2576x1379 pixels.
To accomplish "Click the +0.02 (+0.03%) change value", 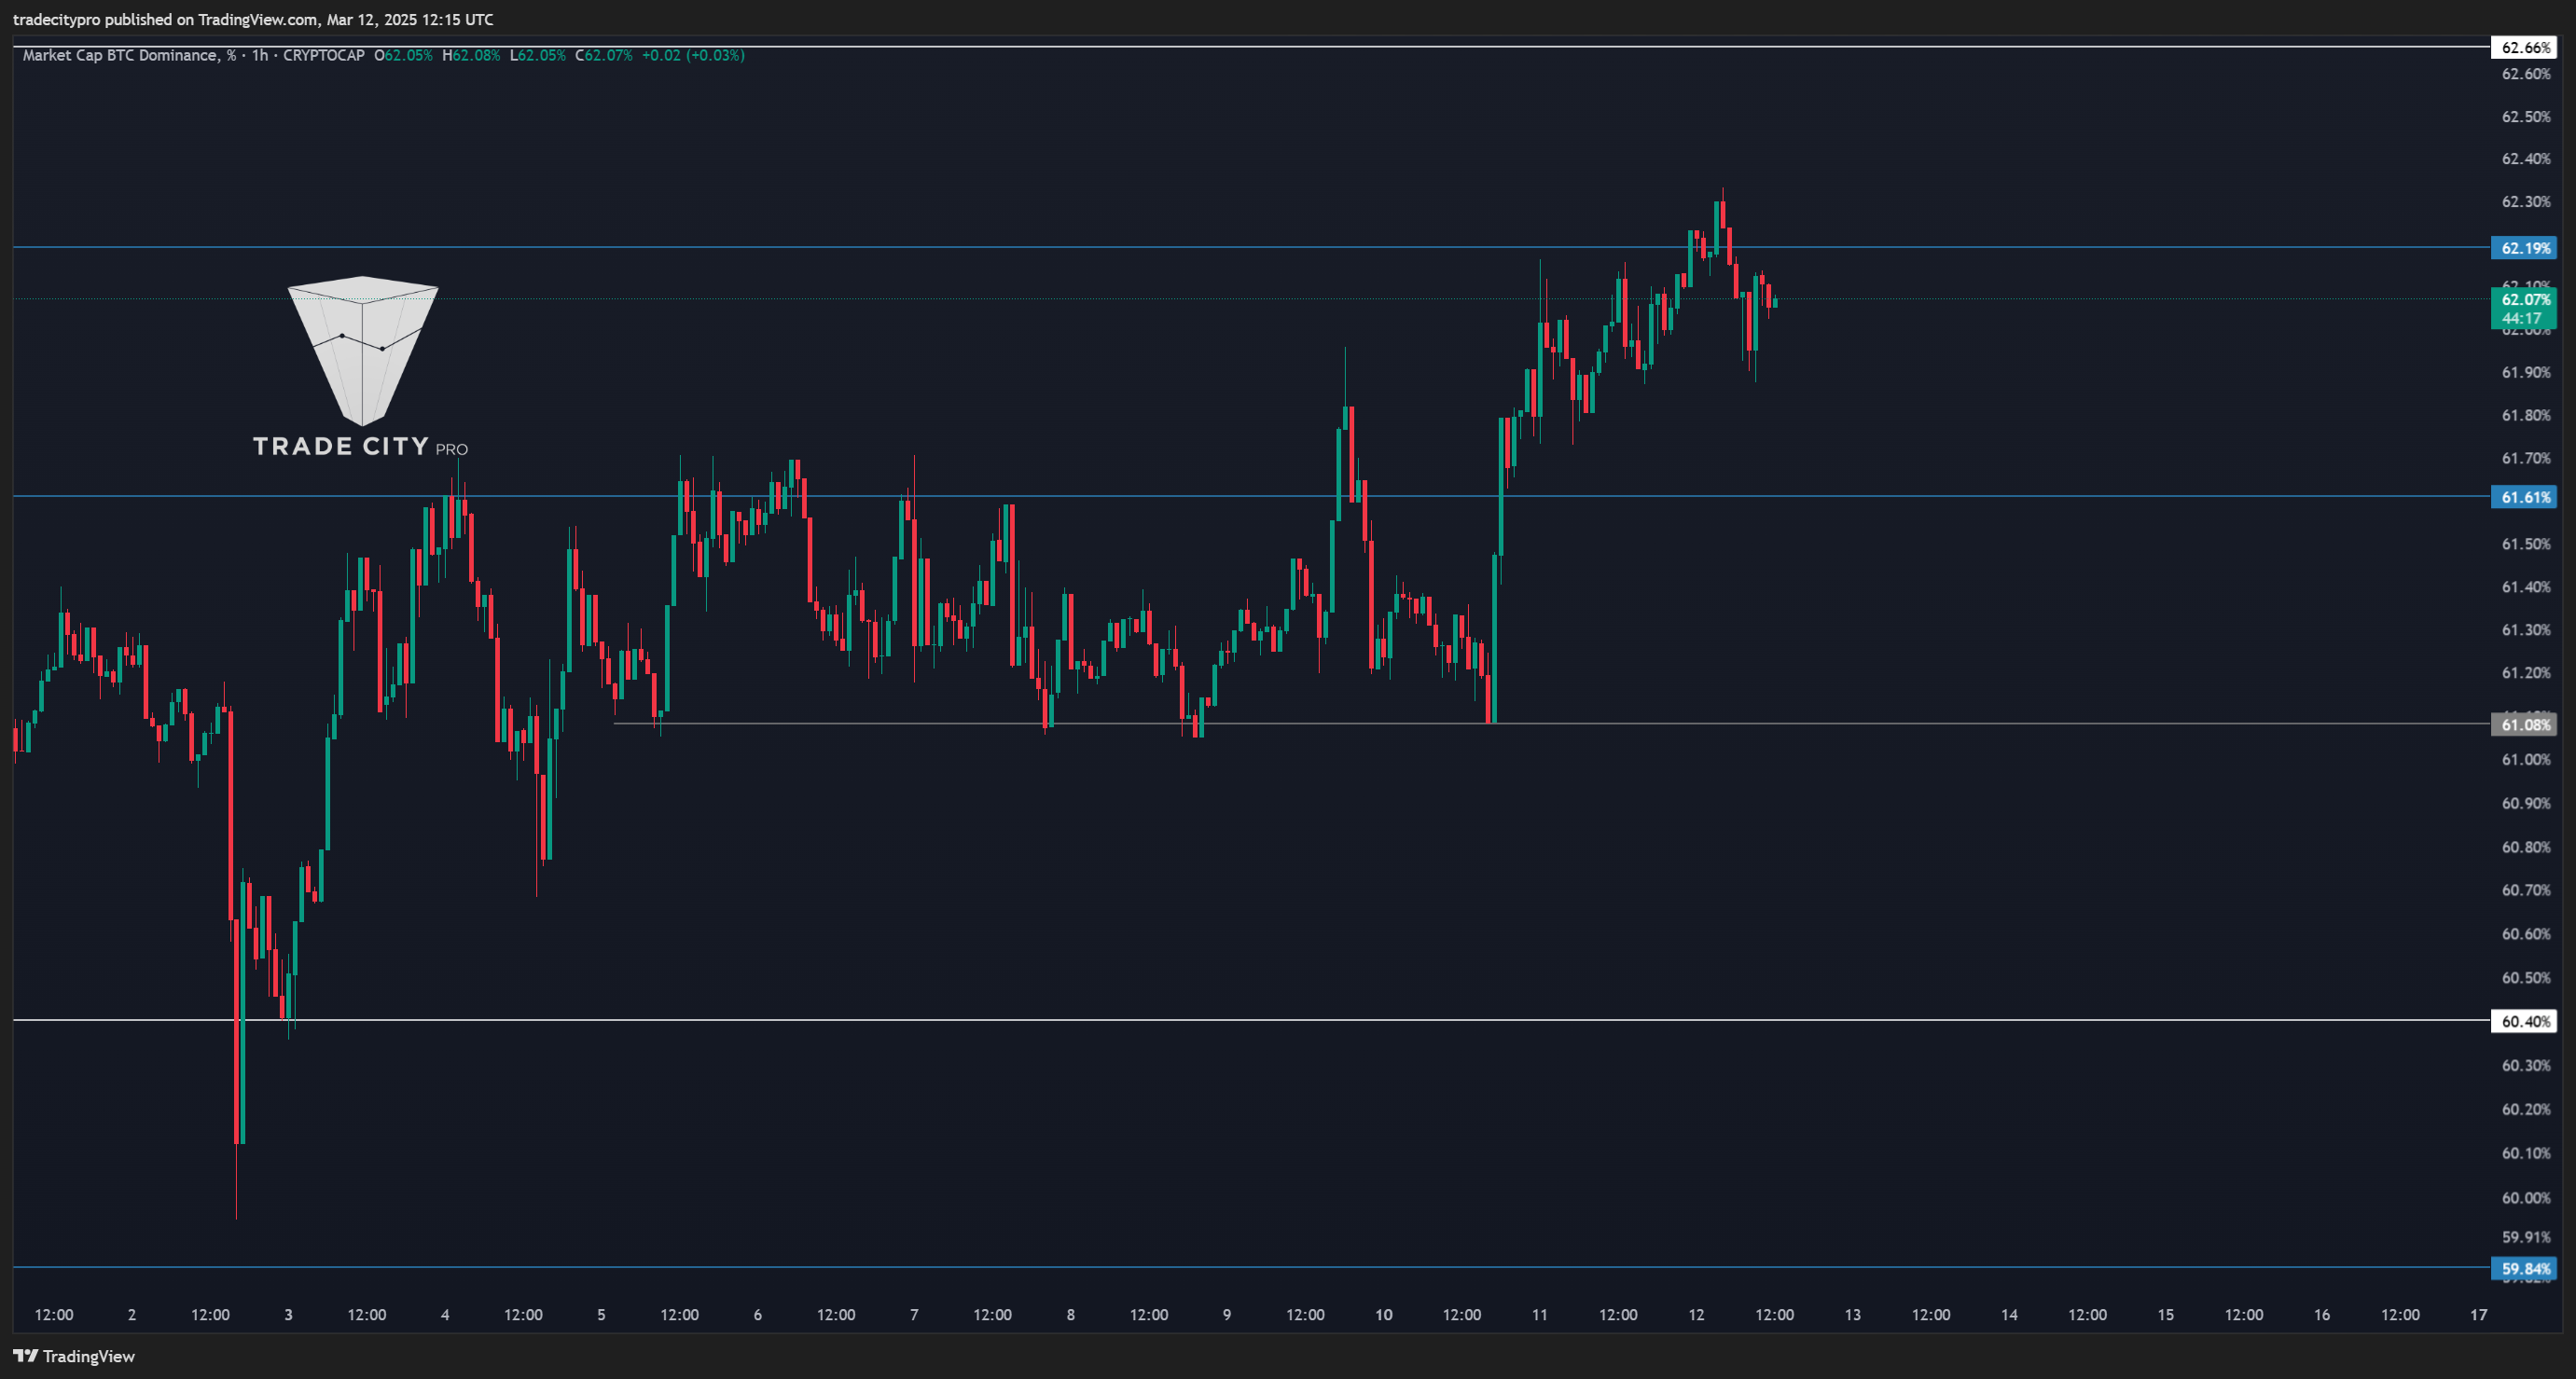I will click(693, 56).
